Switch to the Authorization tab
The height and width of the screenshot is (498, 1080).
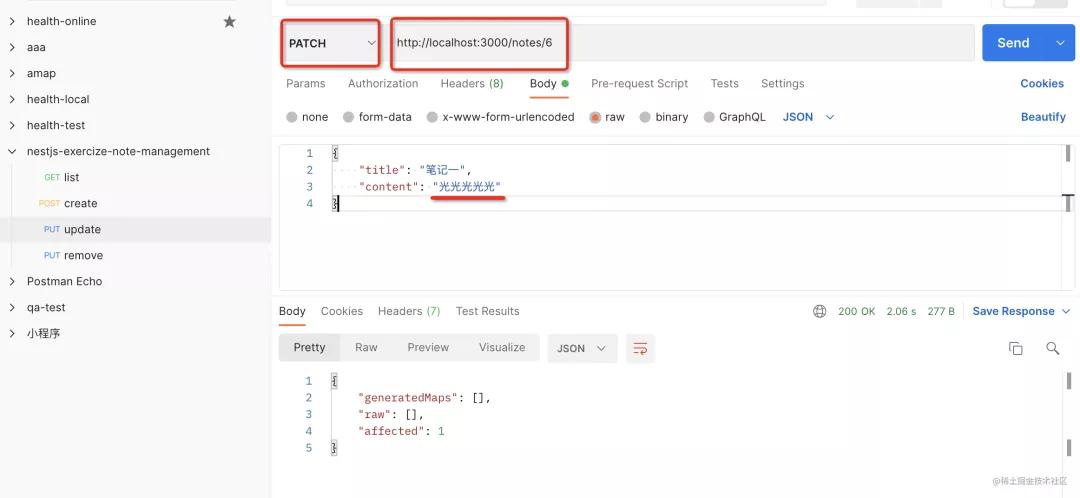[383, 84]
